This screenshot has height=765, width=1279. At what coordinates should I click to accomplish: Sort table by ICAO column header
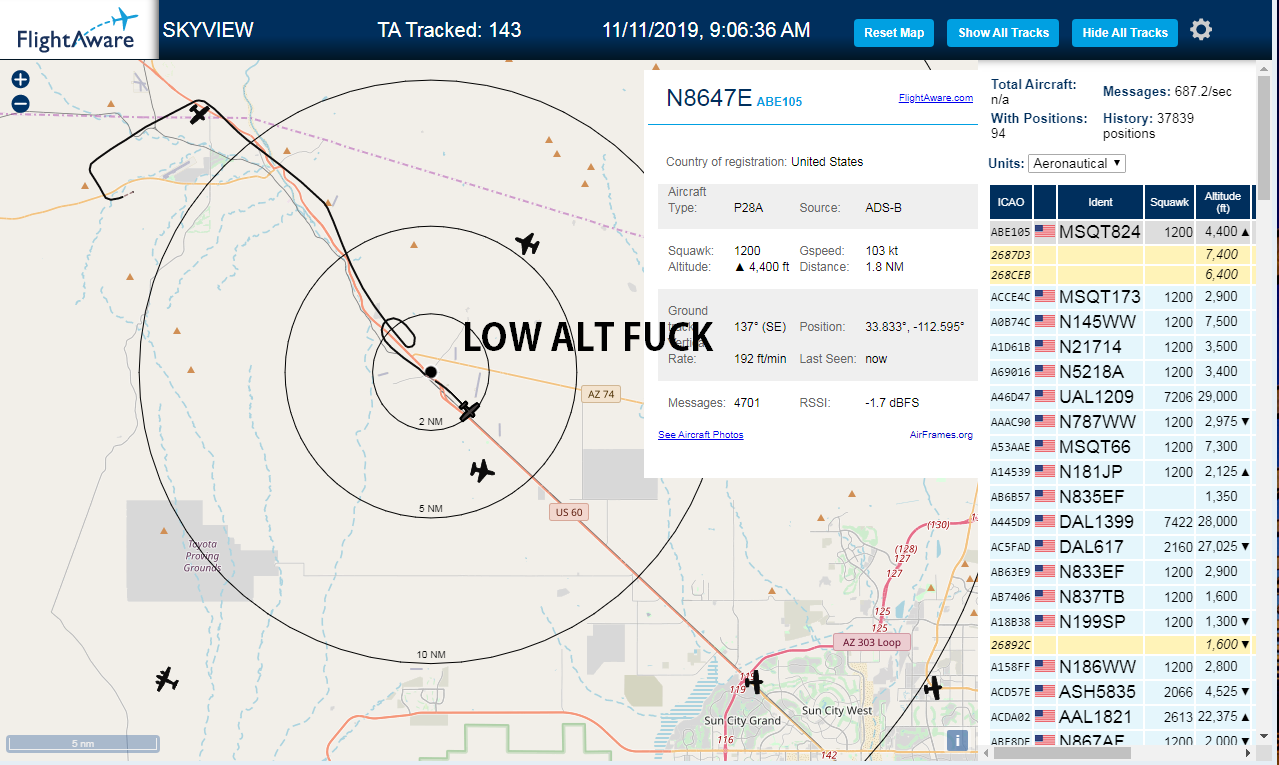click(1011, 202)
